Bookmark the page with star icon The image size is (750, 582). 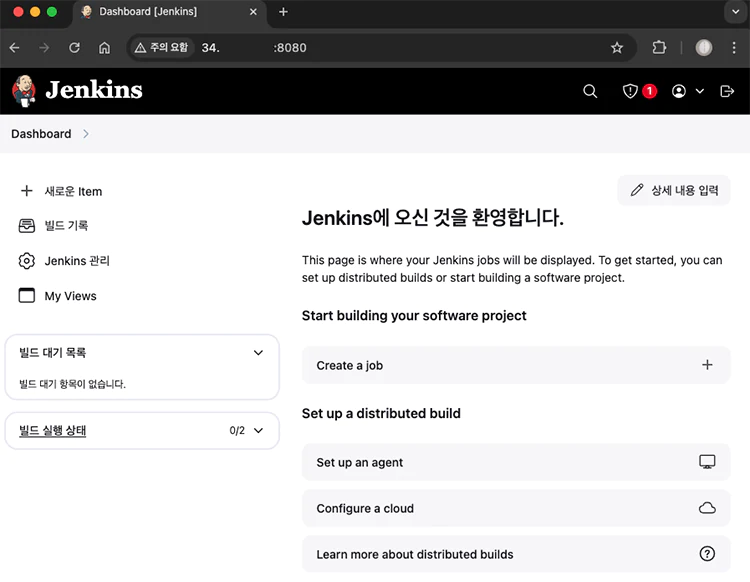coord(617,48)
